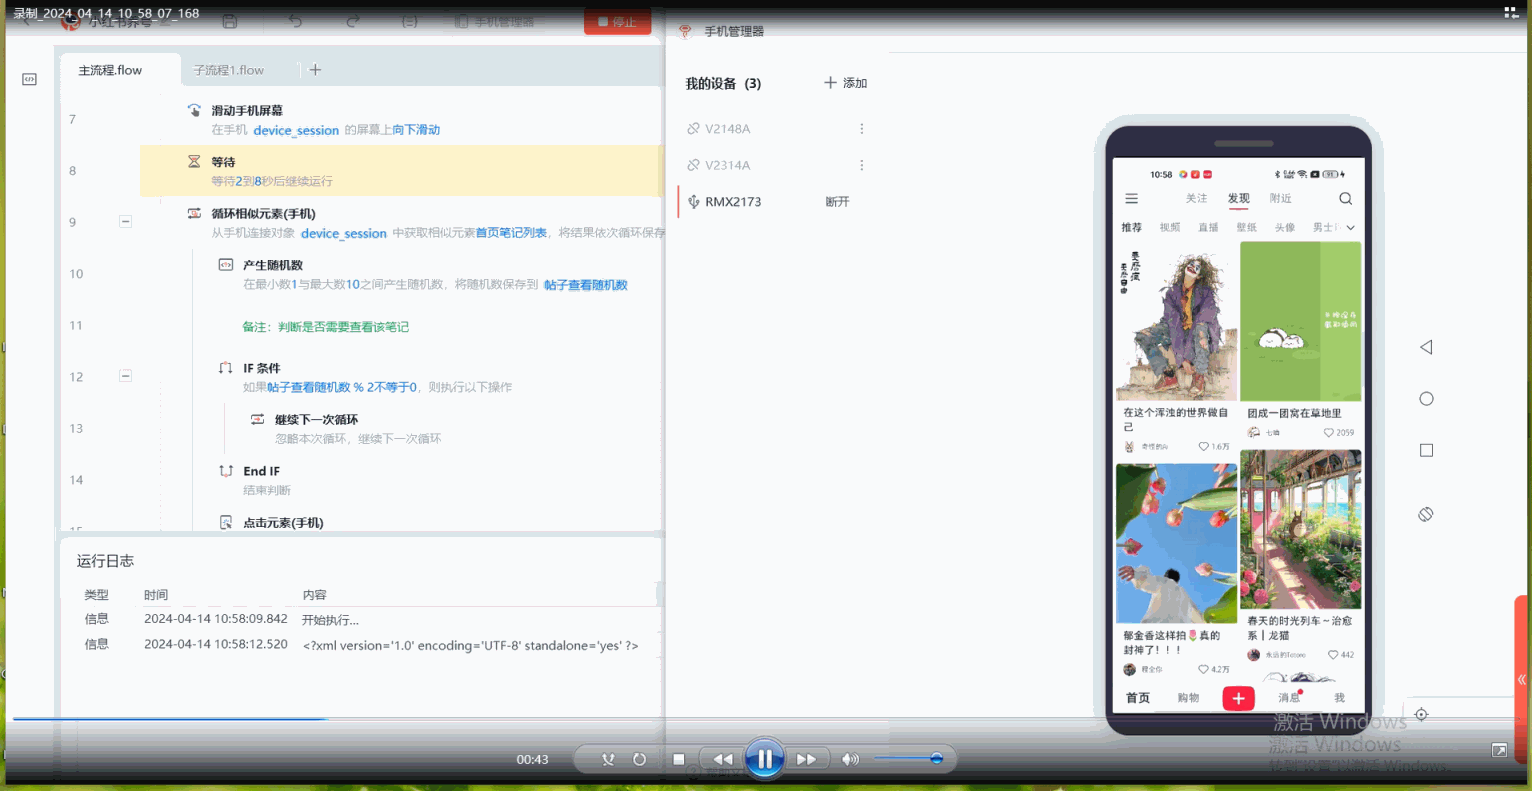Image resolution: width=1532 pixels, height=791 pixels.
Task: Click the 帖子查看随机数 variable link in step 10
Action: (586, 285)
